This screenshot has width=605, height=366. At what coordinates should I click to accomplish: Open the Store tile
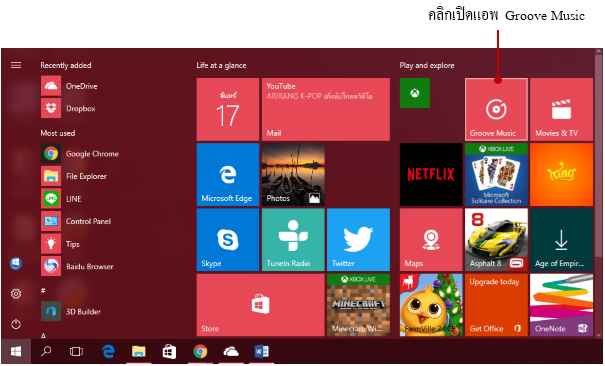click(x=260, y=305)
